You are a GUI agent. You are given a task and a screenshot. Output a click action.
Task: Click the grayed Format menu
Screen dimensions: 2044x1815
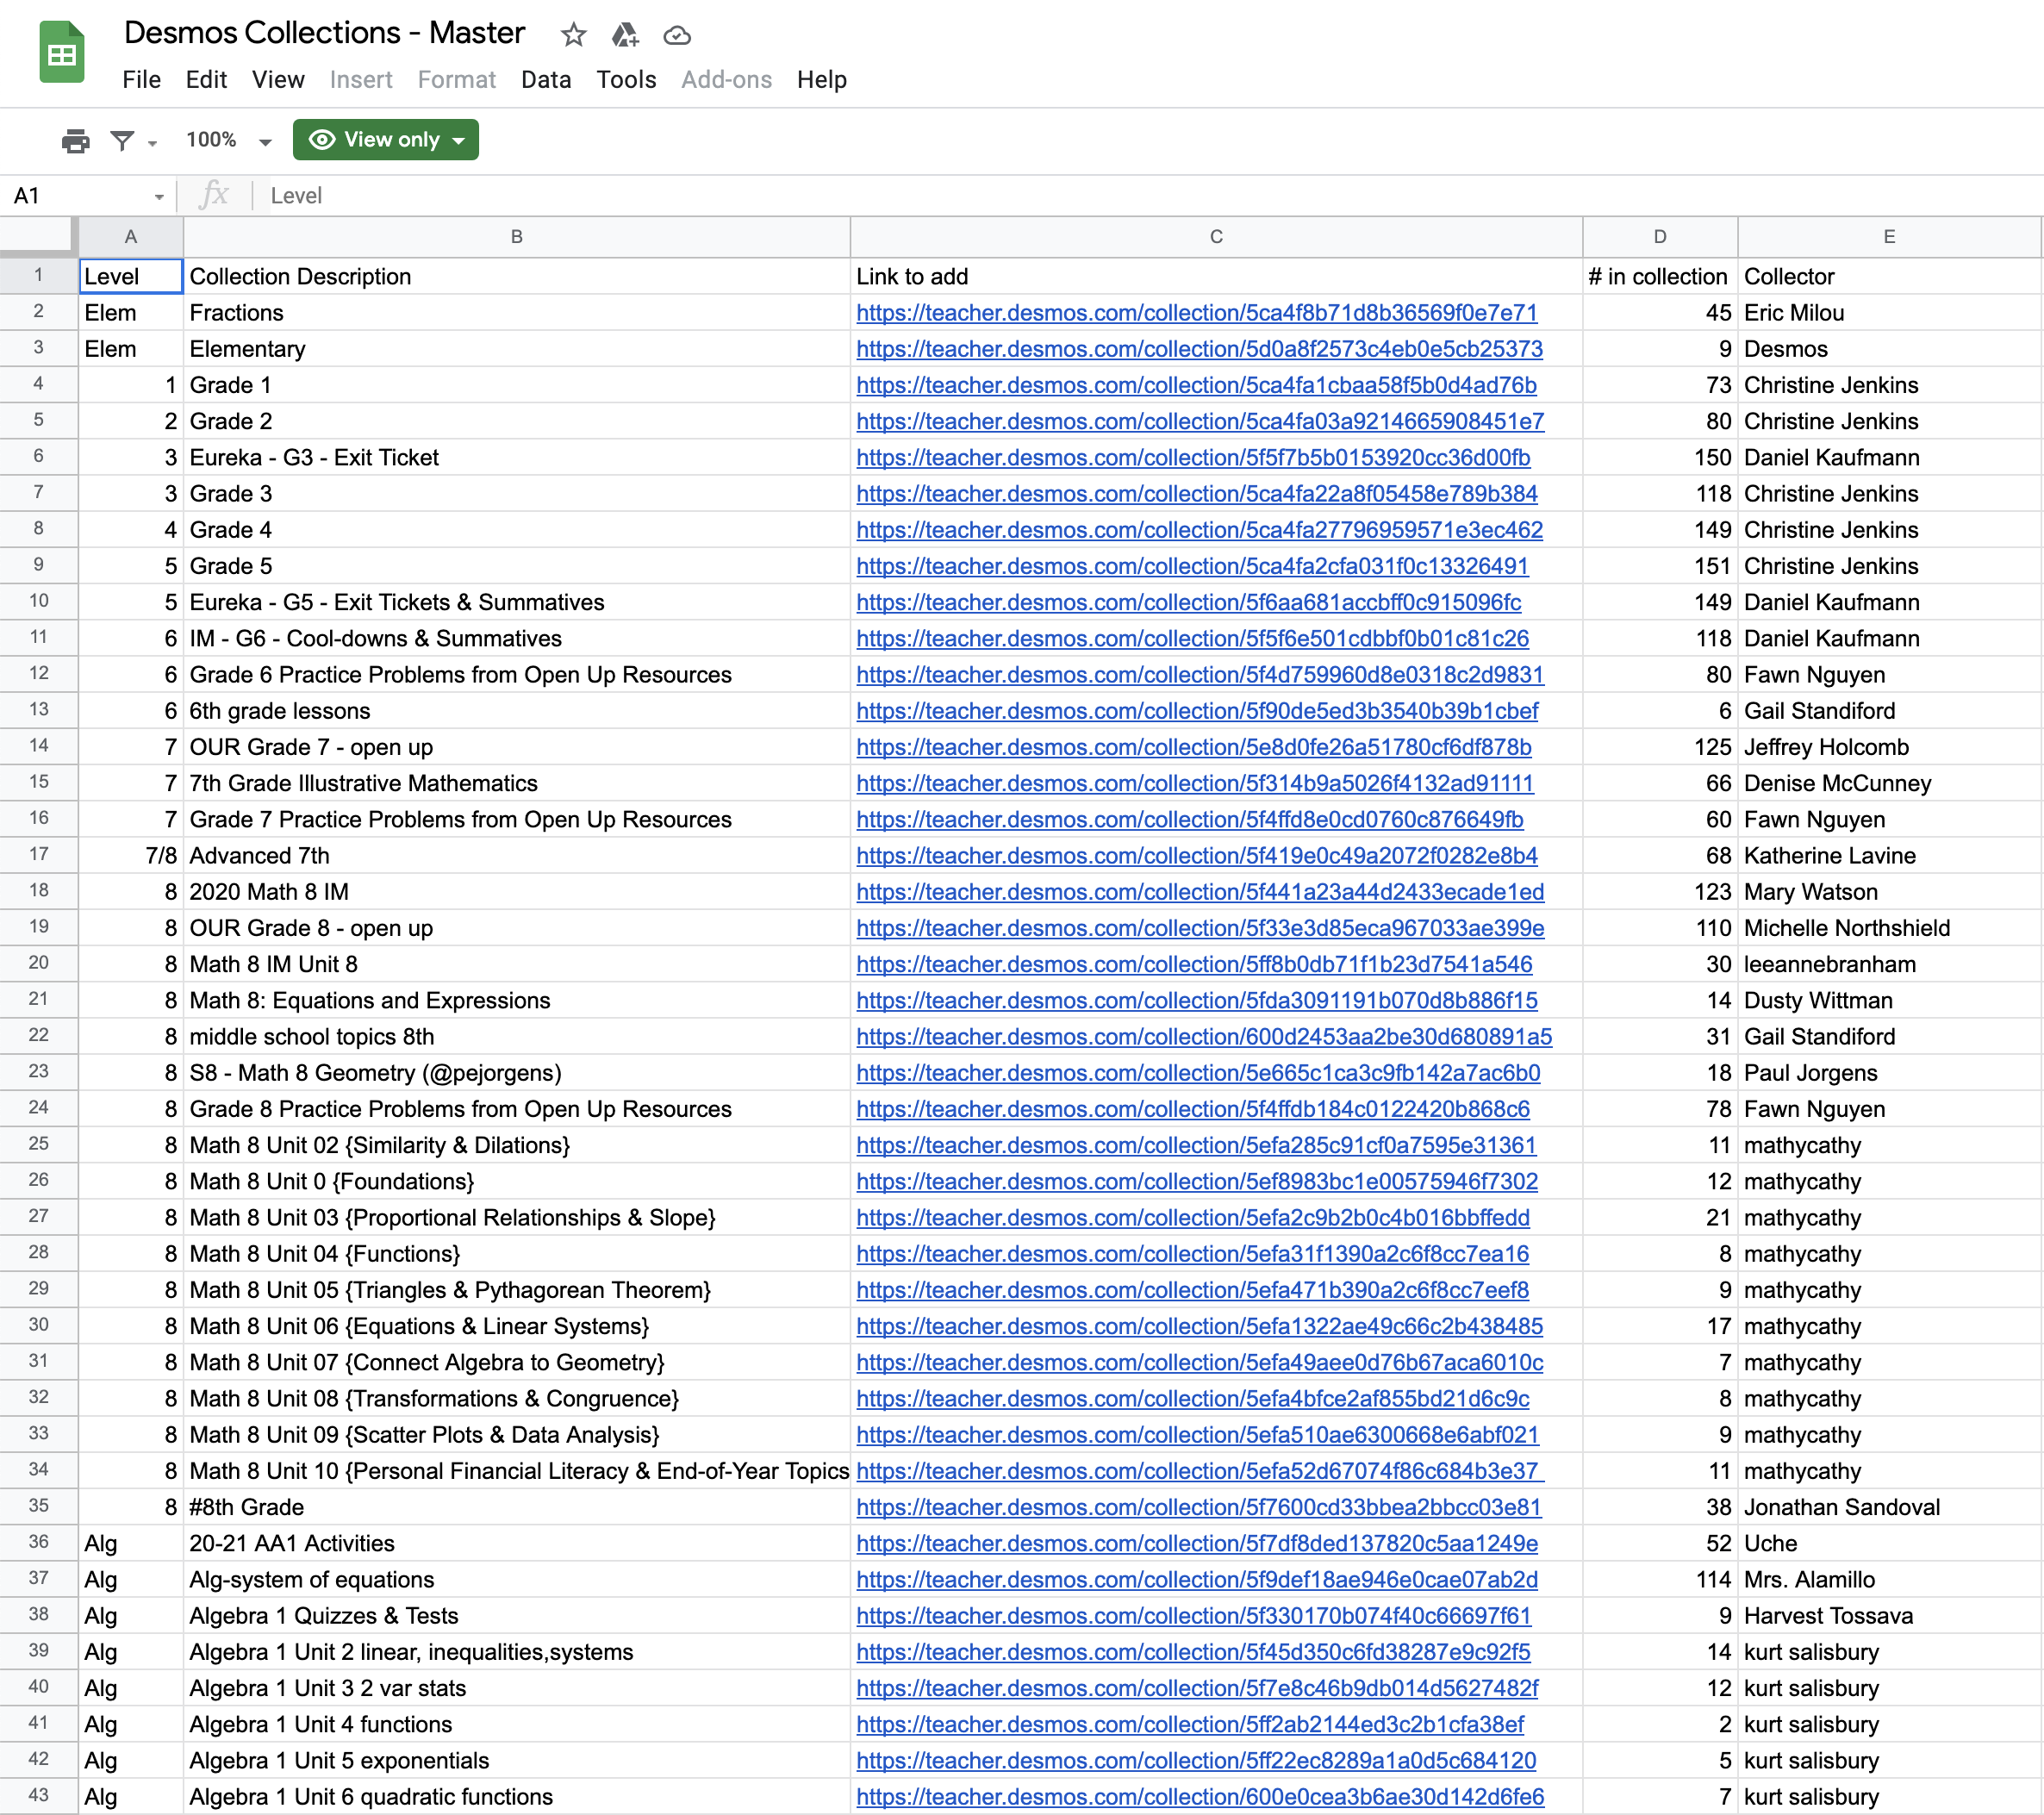click(x=457, y=80)
